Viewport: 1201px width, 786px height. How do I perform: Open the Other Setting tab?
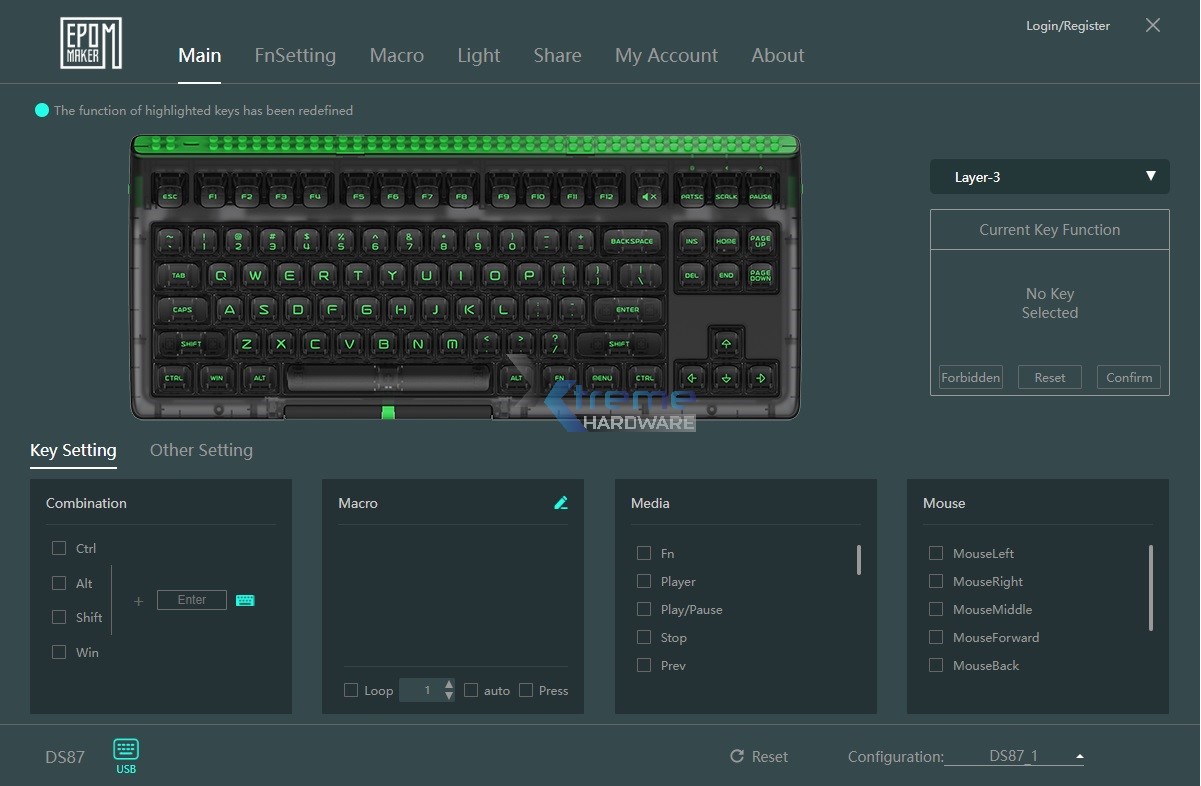201,450
